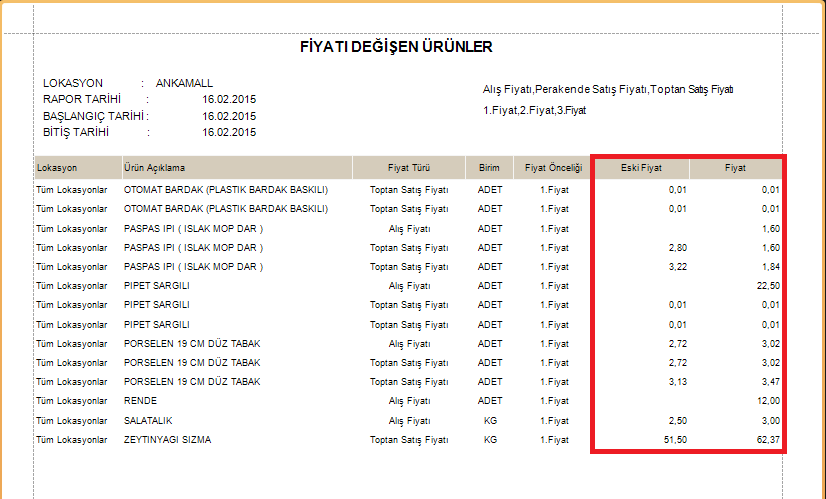
Task: Click the 3,47 price value
Action: click(x=771, y=382)
